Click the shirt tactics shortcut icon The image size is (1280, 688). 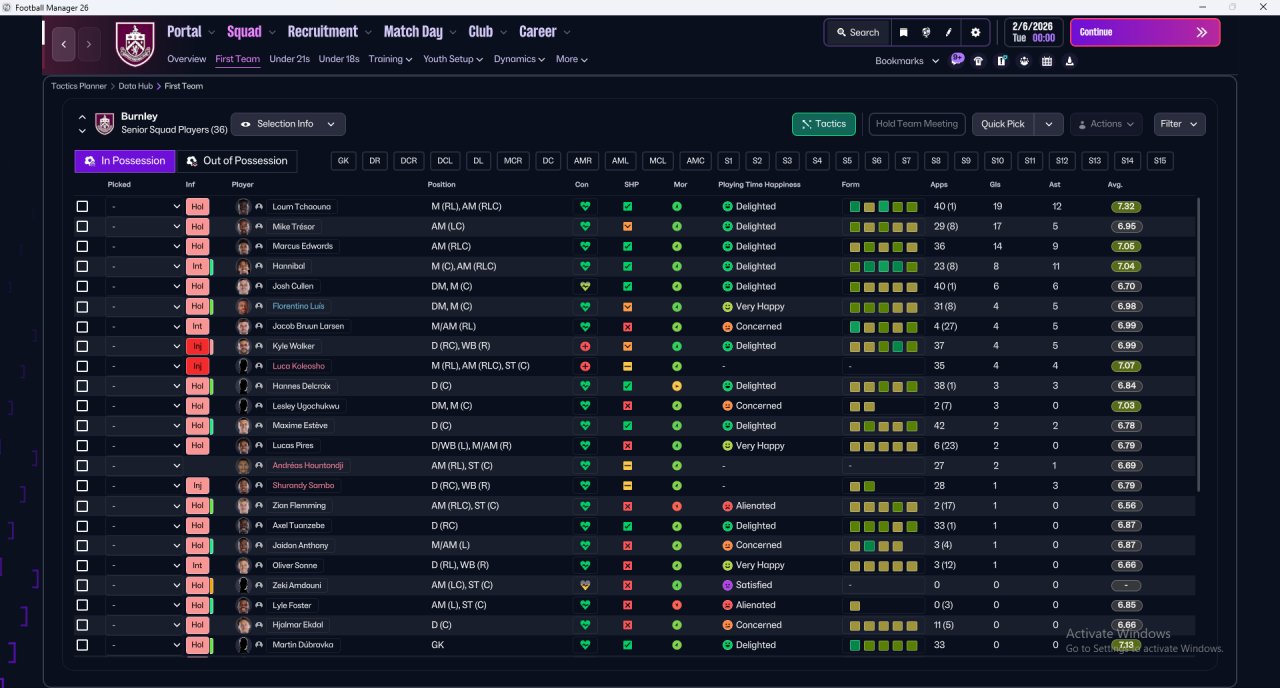978,60
